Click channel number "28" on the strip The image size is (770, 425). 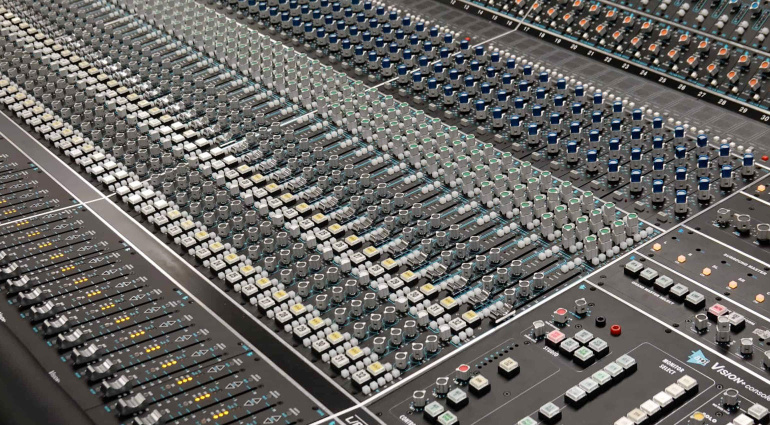(722, 102)
